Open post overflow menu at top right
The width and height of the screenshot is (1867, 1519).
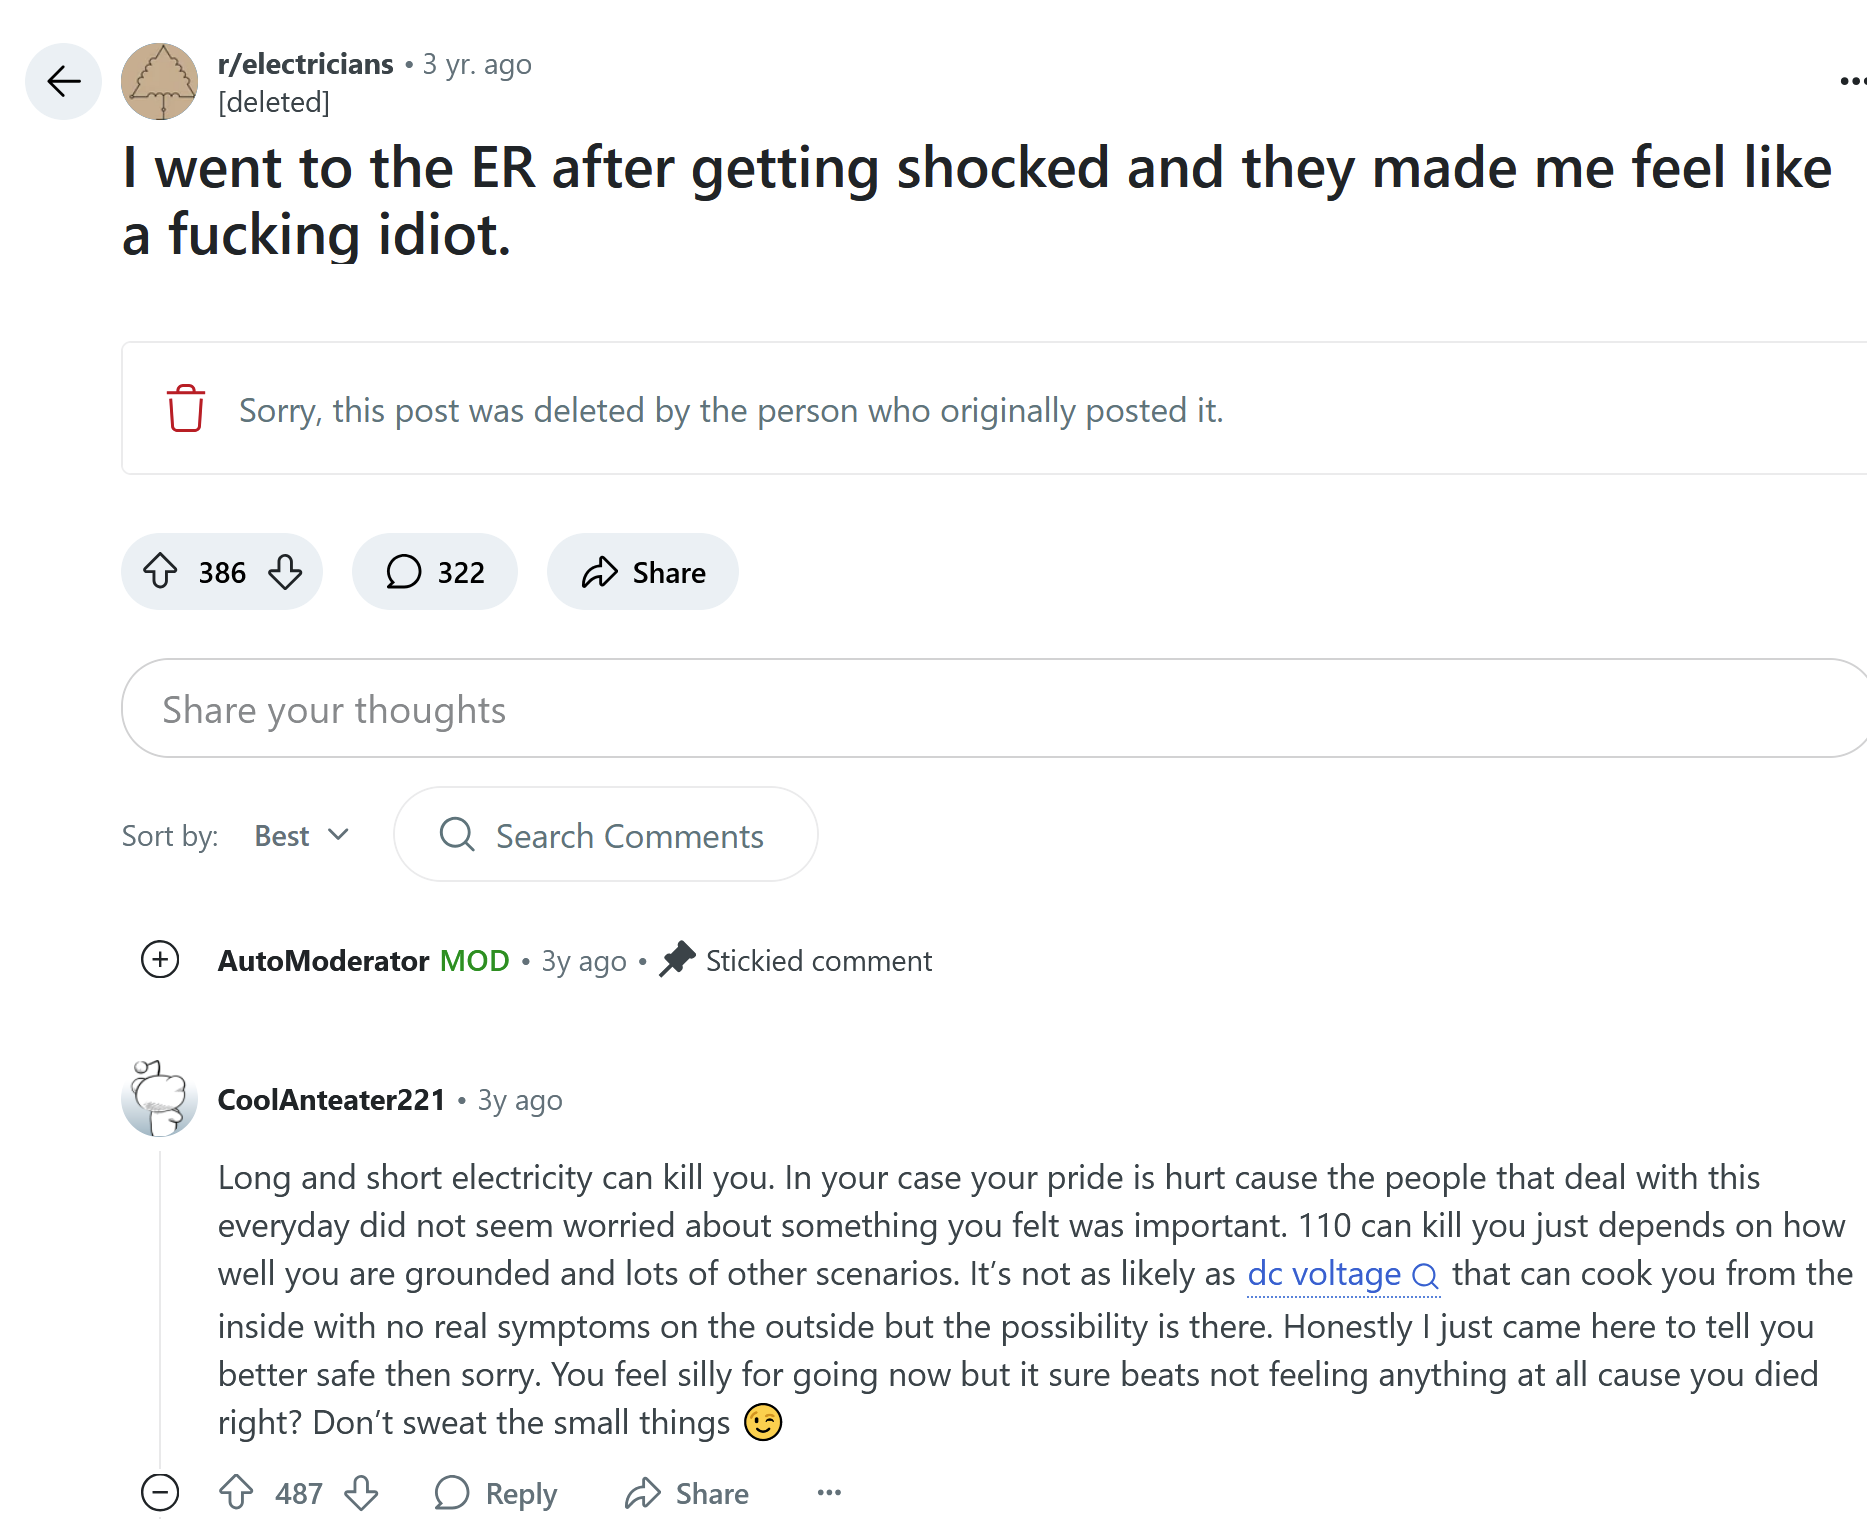tap(1851, 81)
